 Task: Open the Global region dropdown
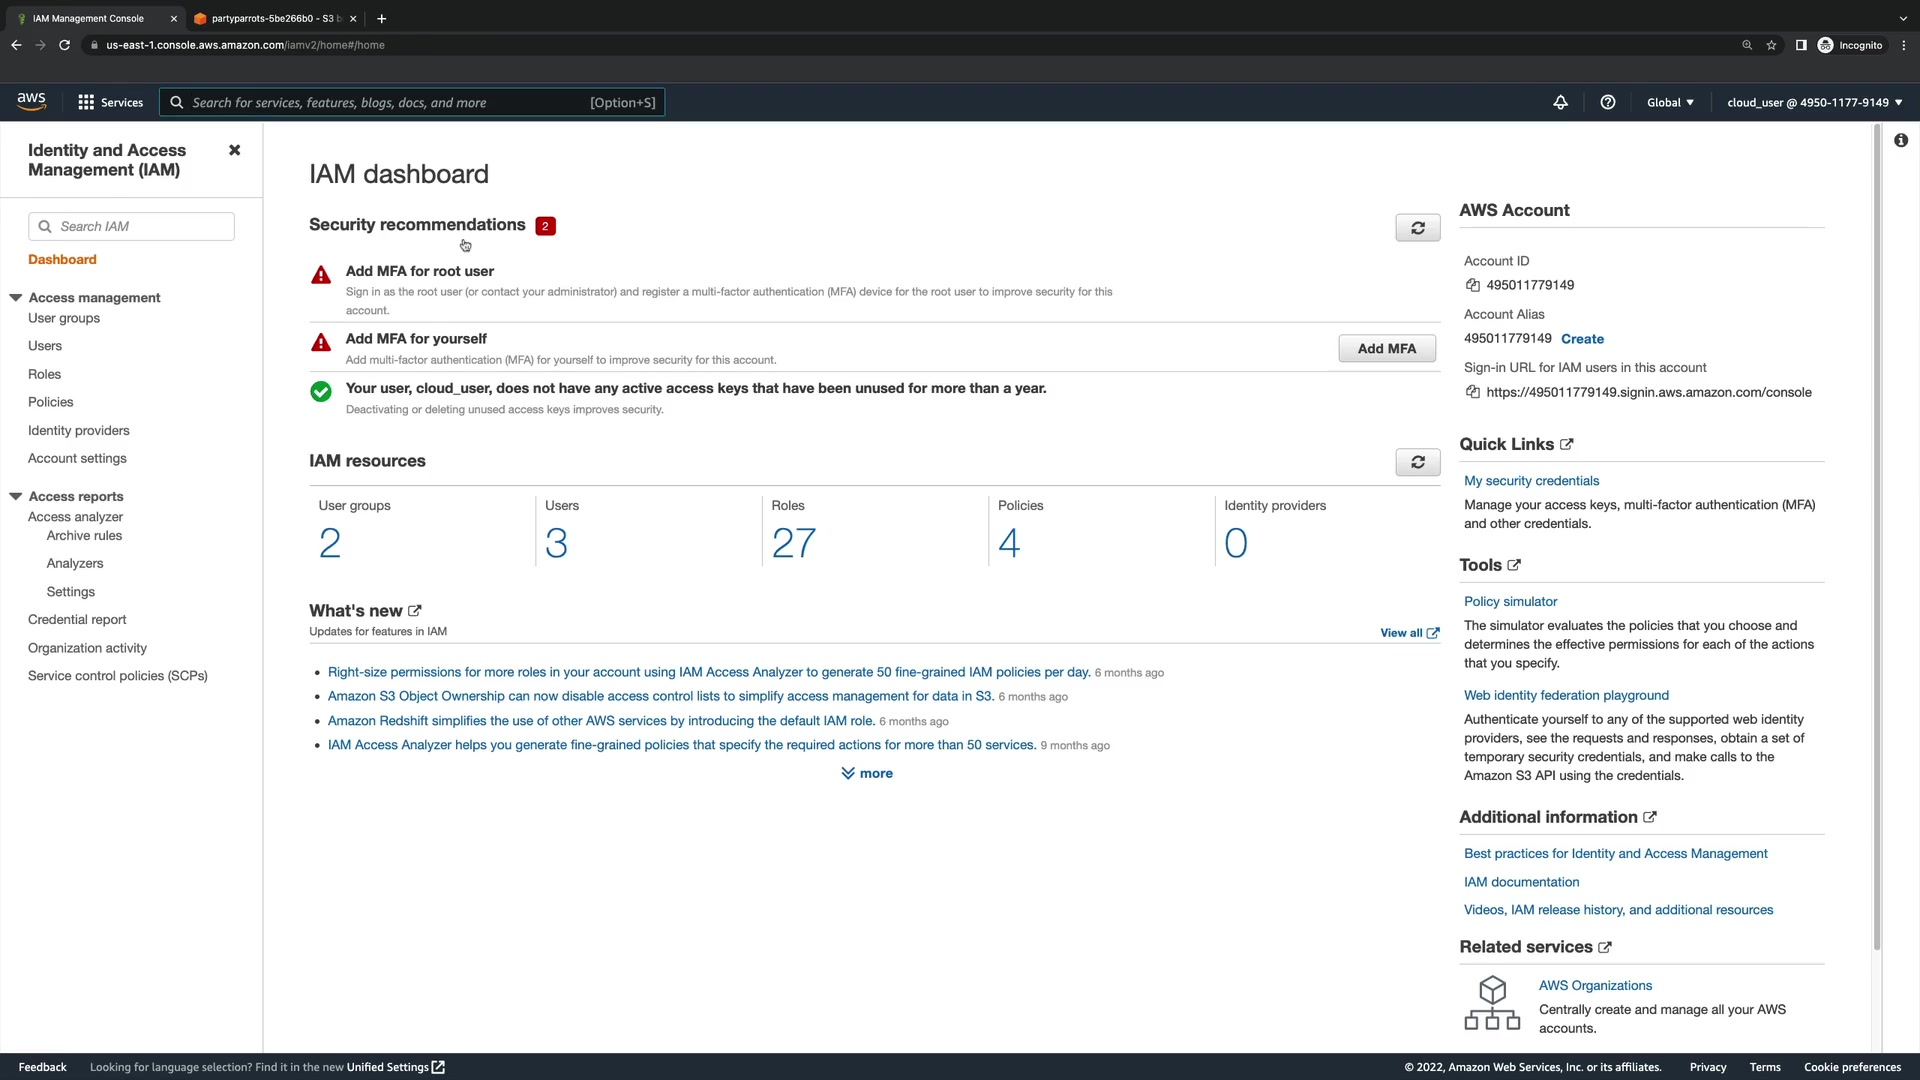[x=1670, y=102]
